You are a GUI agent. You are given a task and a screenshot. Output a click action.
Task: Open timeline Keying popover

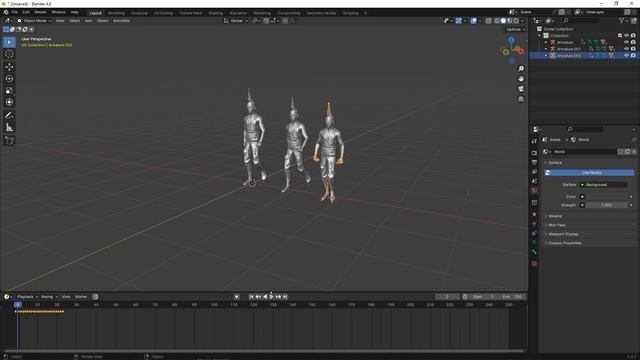click(49, 297)
